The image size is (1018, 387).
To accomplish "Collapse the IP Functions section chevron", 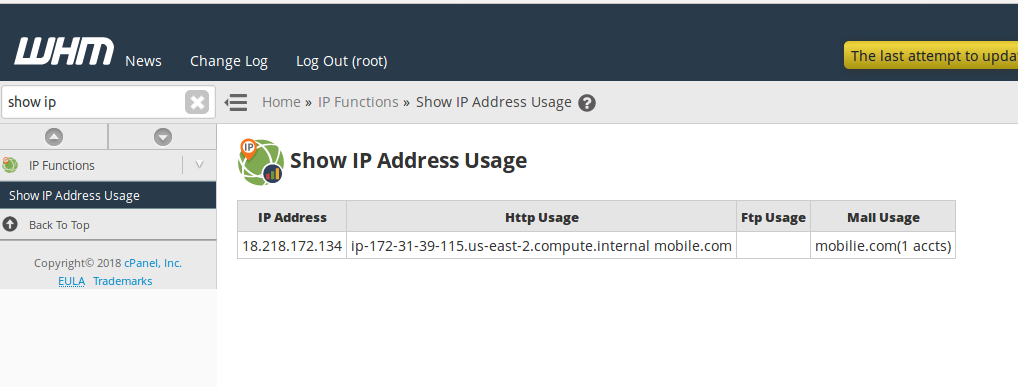I will (x=199, y=165).
